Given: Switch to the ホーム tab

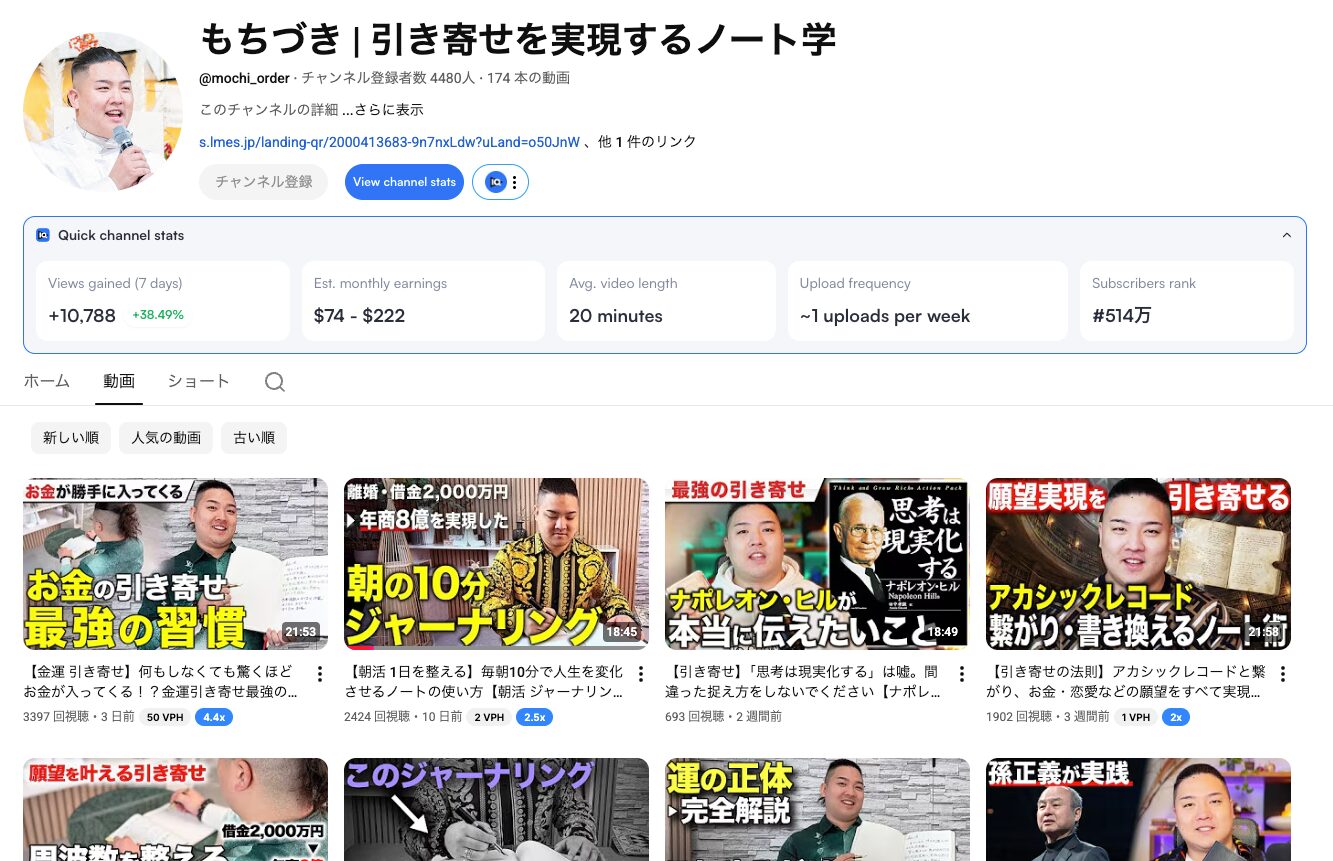Looking at the screenshot, I should (x=46, y=381).
